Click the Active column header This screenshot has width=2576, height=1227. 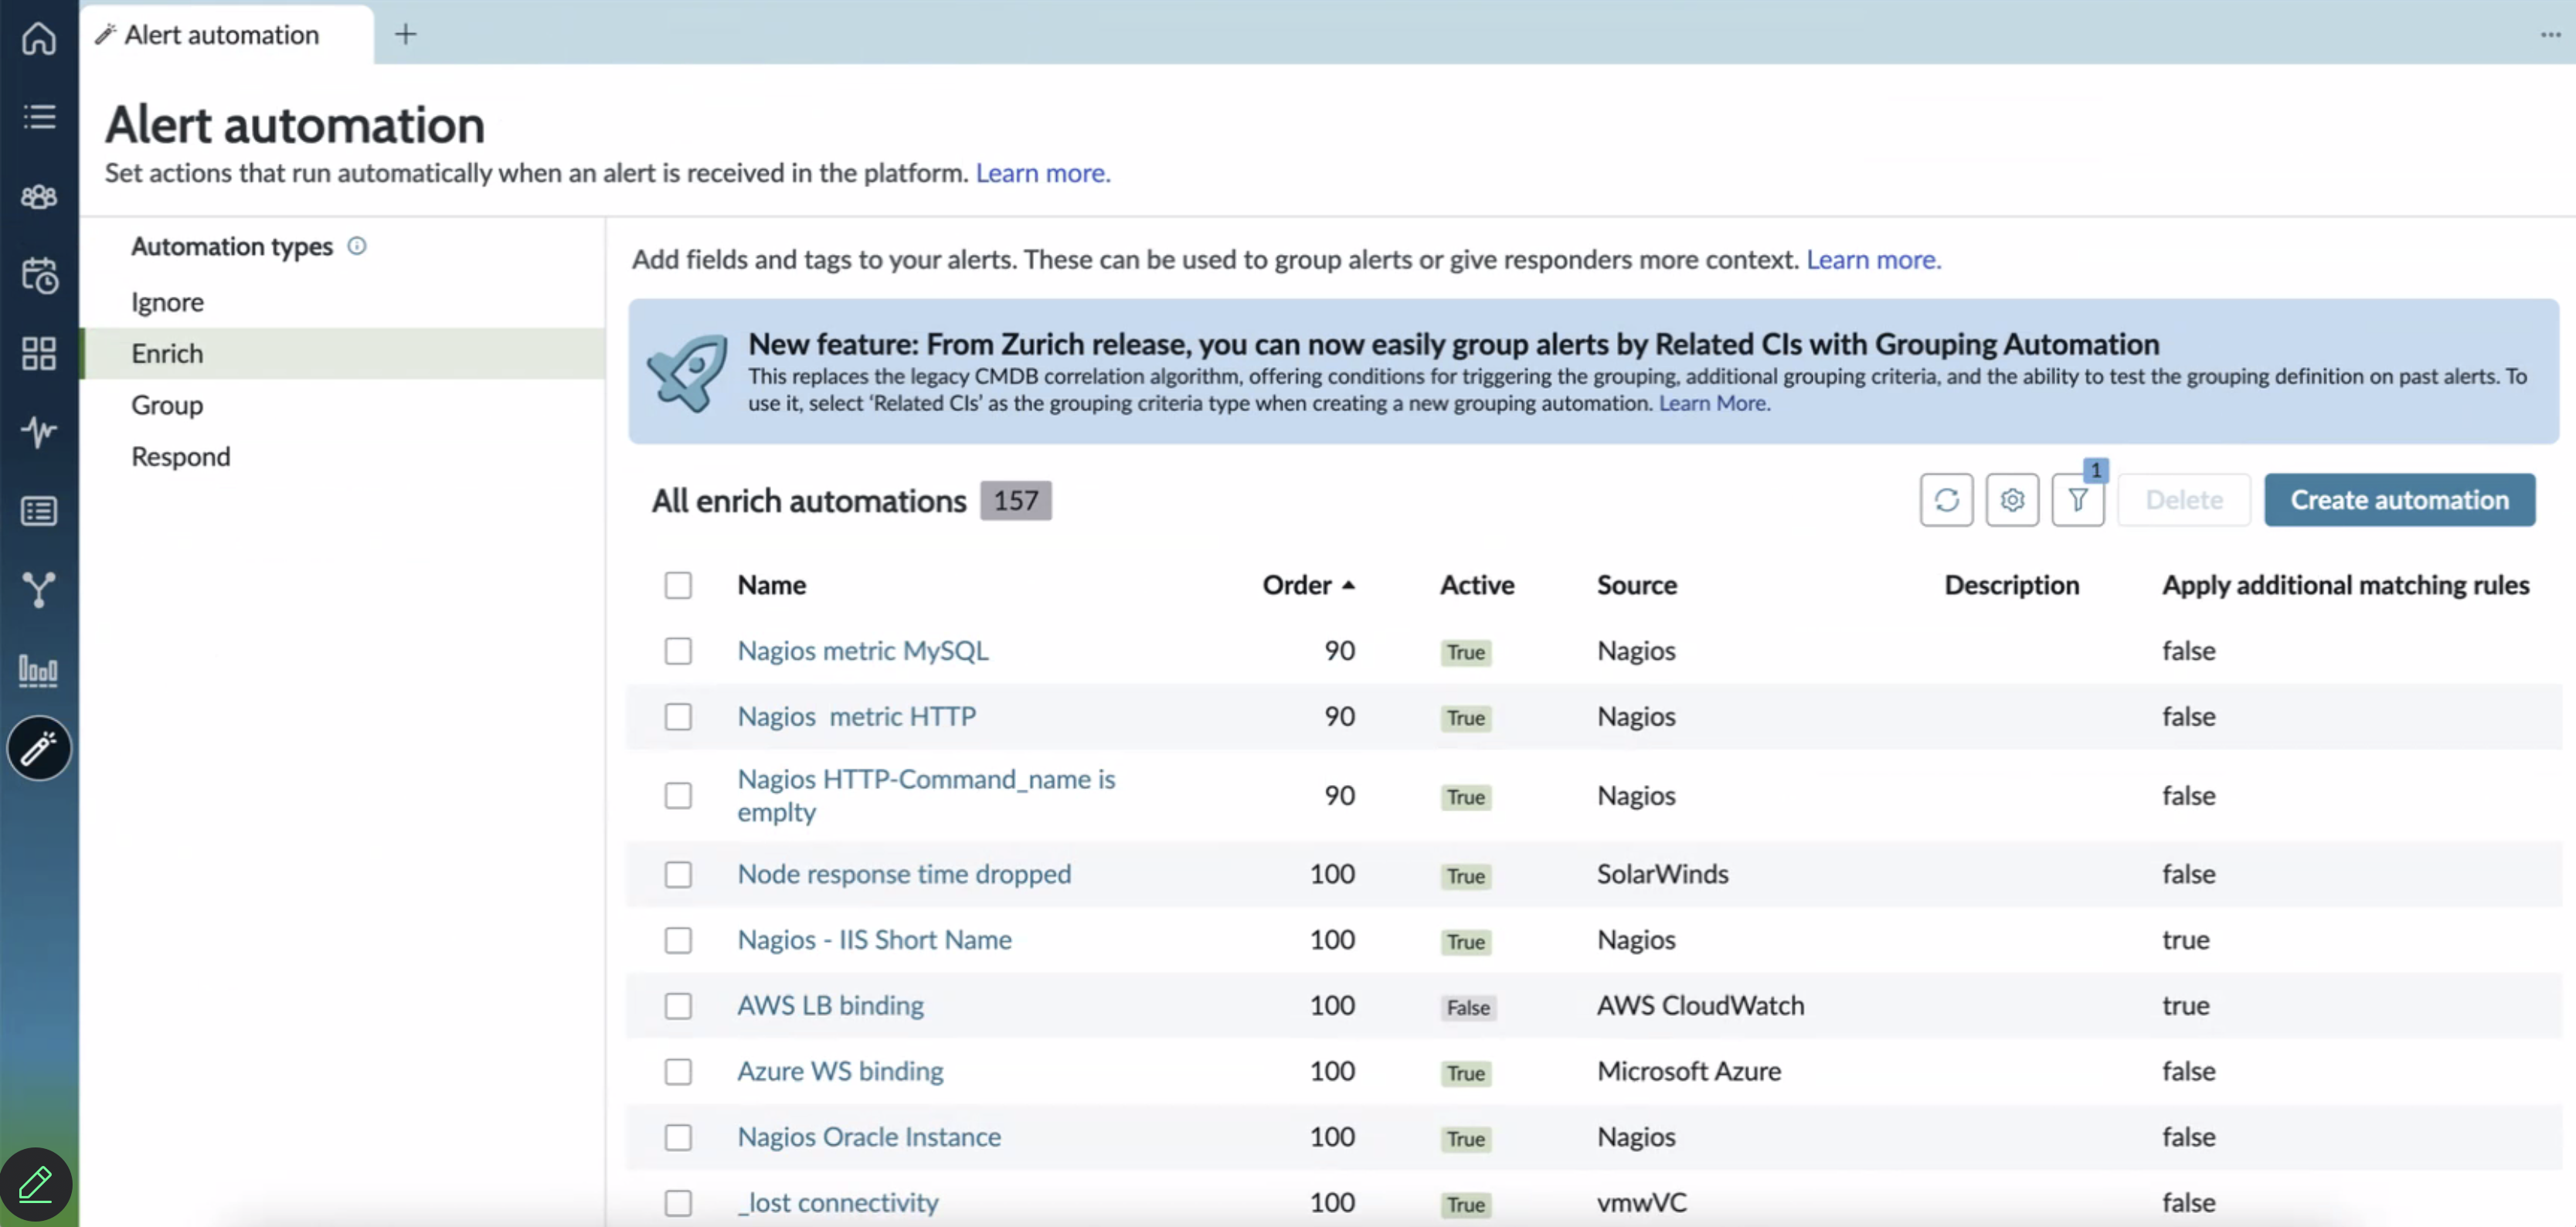pyautogui.click(x=1477, y=585)
